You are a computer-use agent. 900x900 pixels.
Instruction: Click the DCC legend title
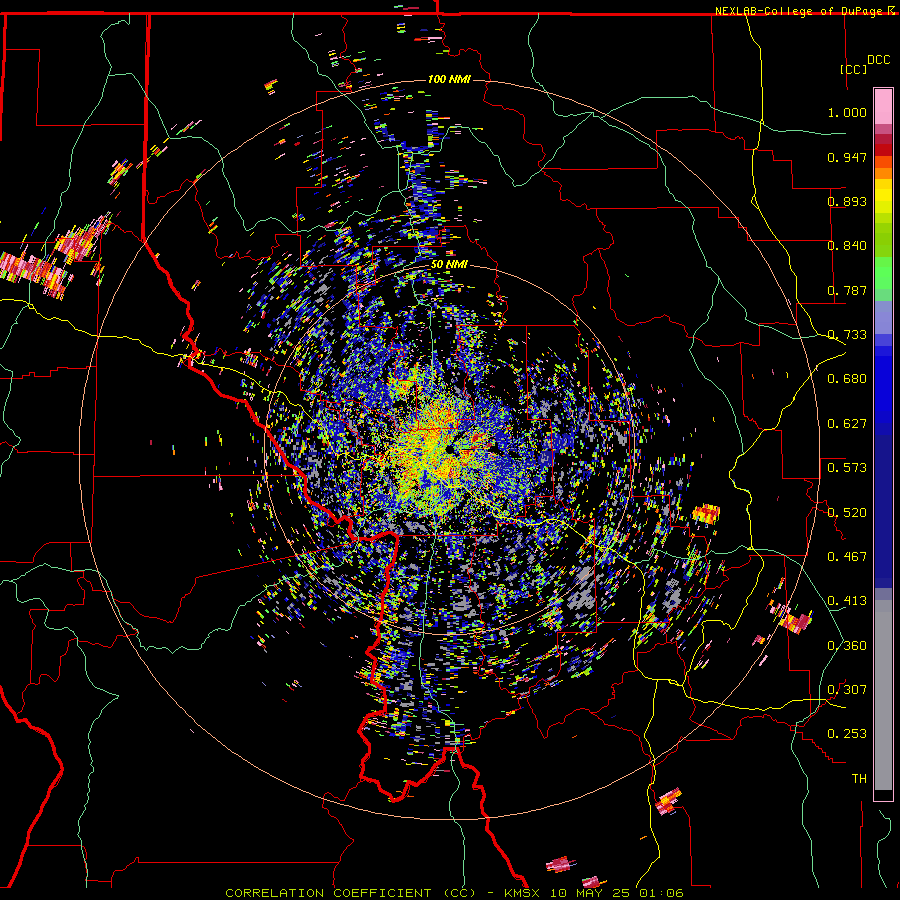(879, 60)
